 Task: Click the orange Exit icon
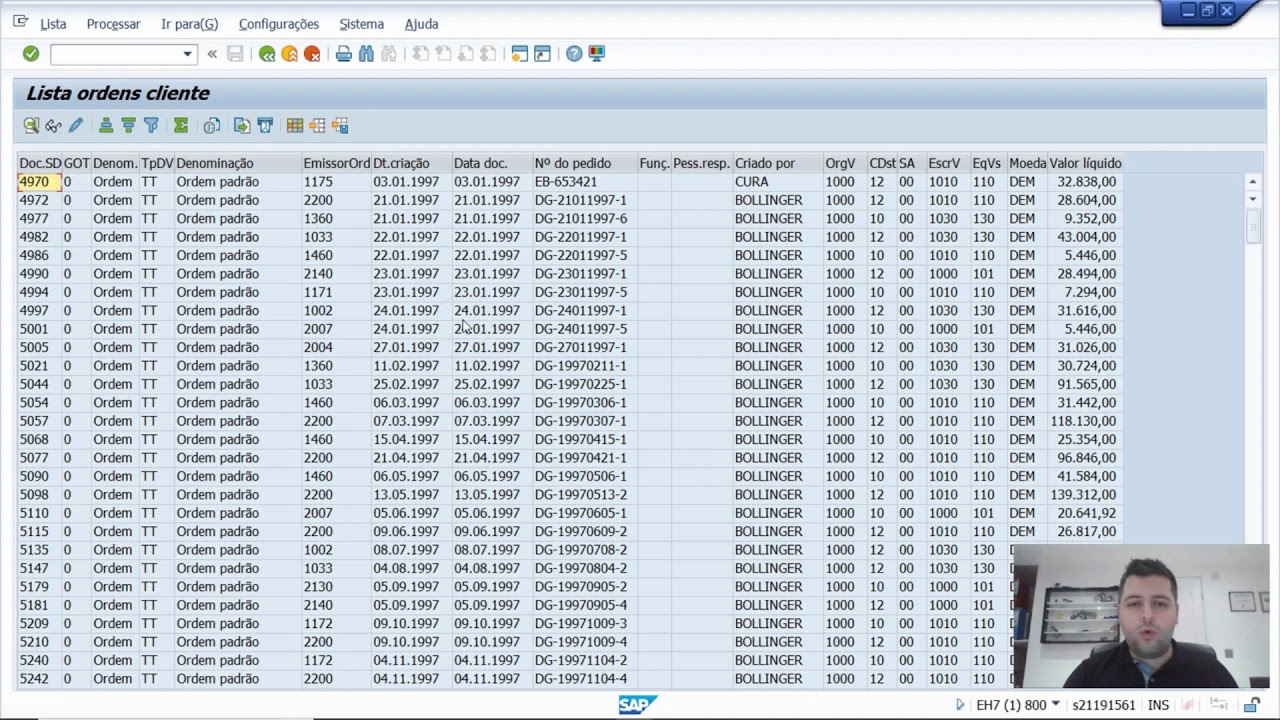click(289, 54)
